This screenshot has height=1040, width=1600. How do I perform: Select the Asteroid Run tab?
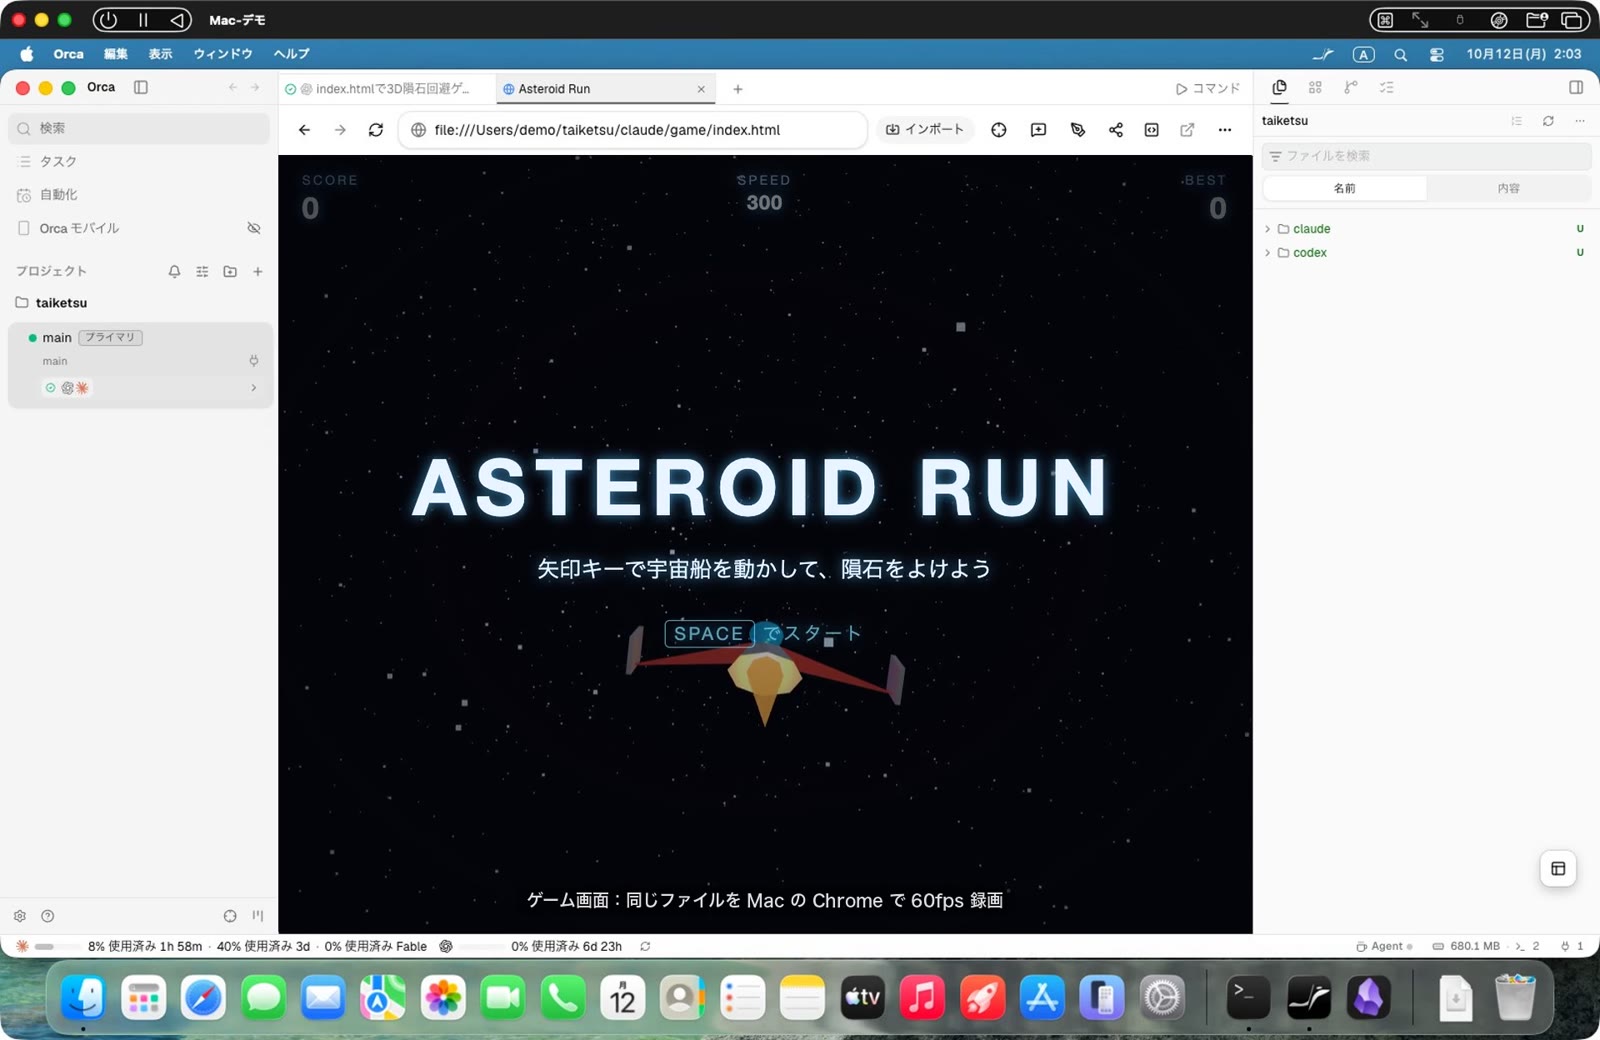pos(605,89)
